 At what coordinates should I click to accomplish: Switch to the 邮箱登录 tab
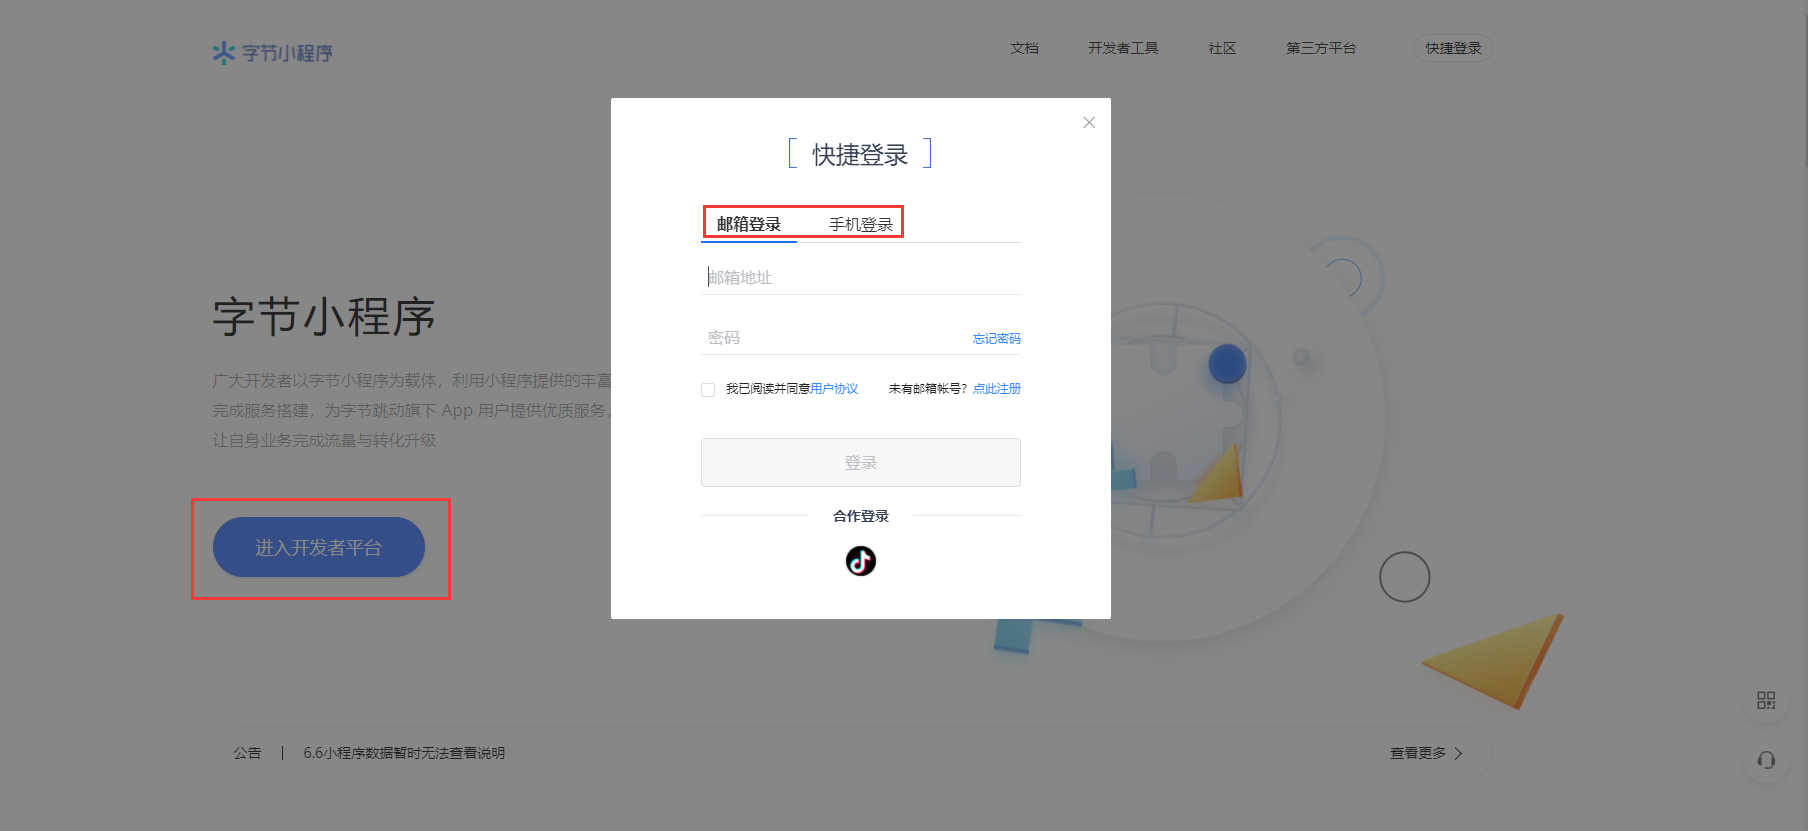(x=749, y=224)
